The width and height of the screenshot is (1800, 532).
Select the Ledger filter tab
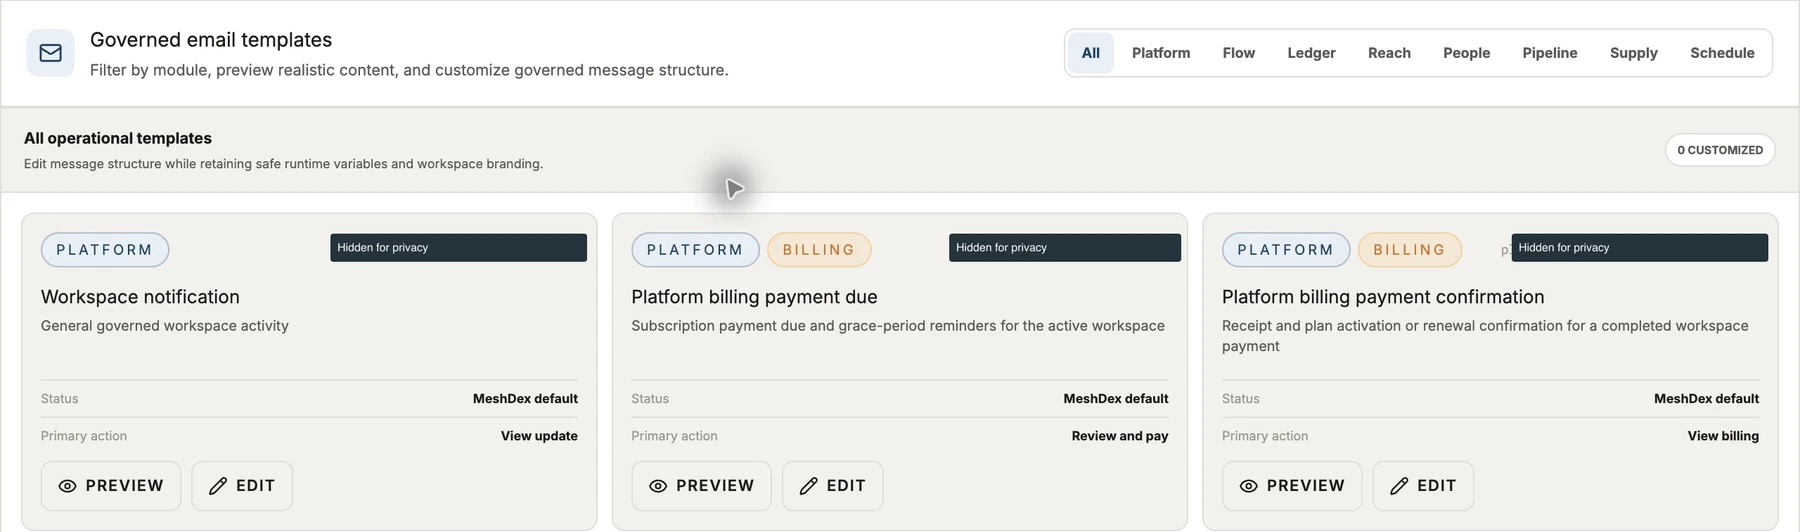point(1311,53)
